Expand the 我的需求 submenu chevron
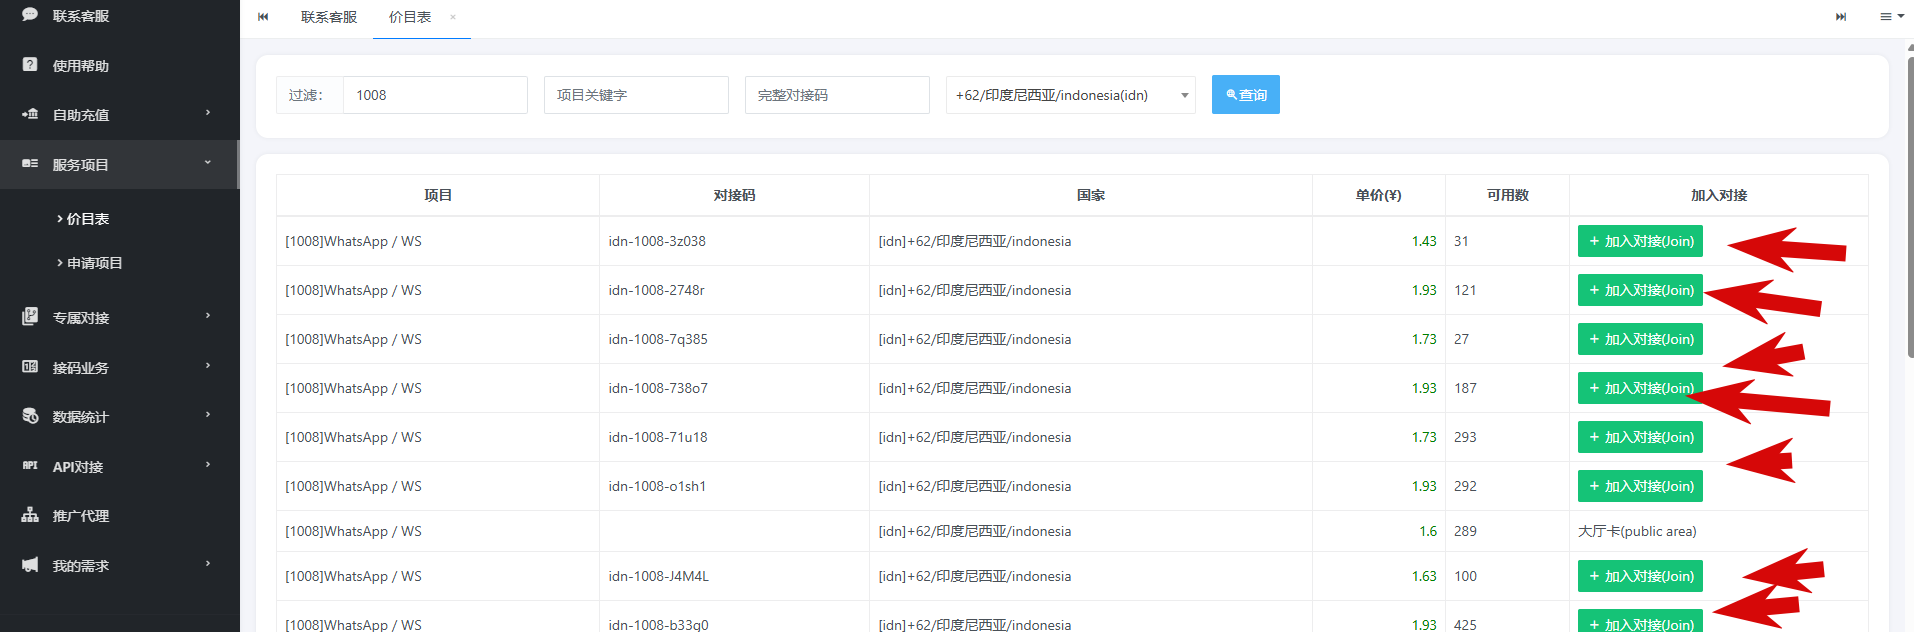 pos(208,564)
